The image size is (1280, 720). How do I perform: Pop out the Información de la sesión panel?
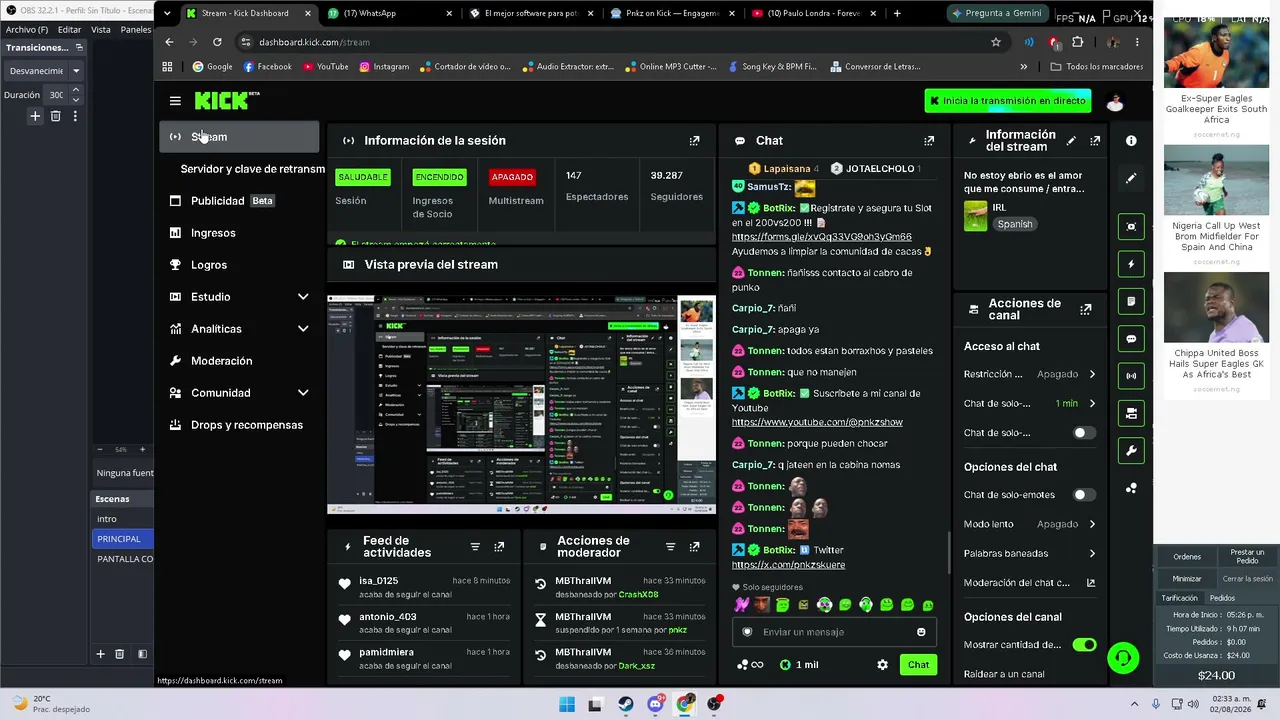point(695,141)
